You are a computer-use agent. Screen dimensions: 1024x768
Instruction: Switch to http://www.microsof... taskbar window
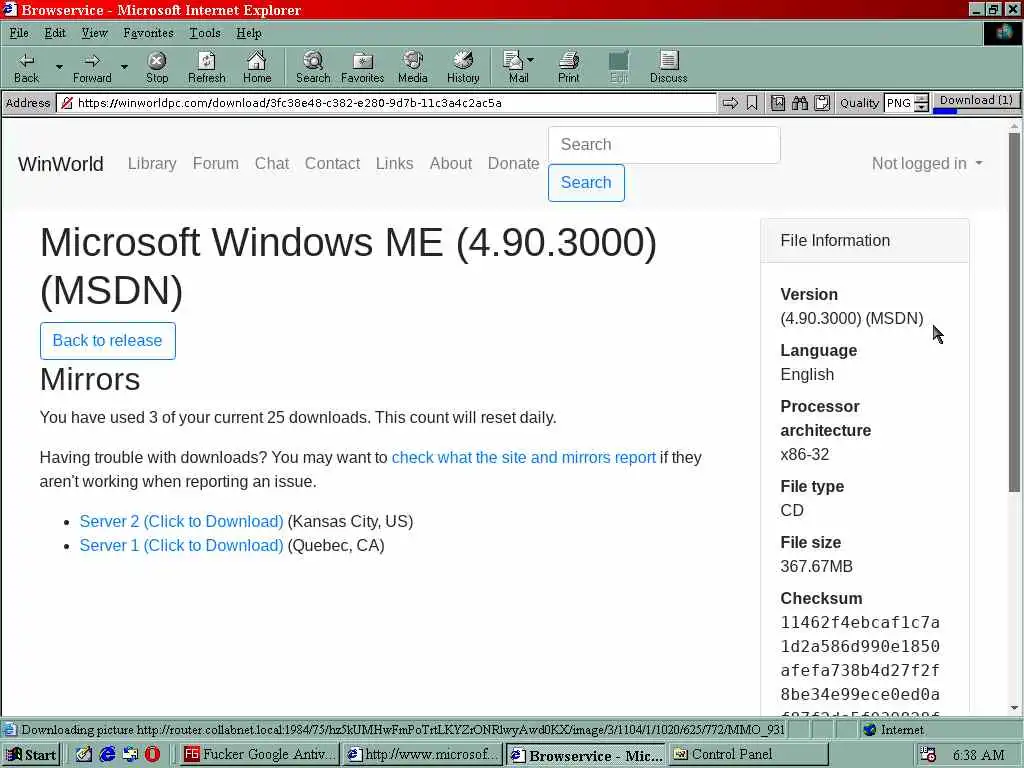[424, 754]
